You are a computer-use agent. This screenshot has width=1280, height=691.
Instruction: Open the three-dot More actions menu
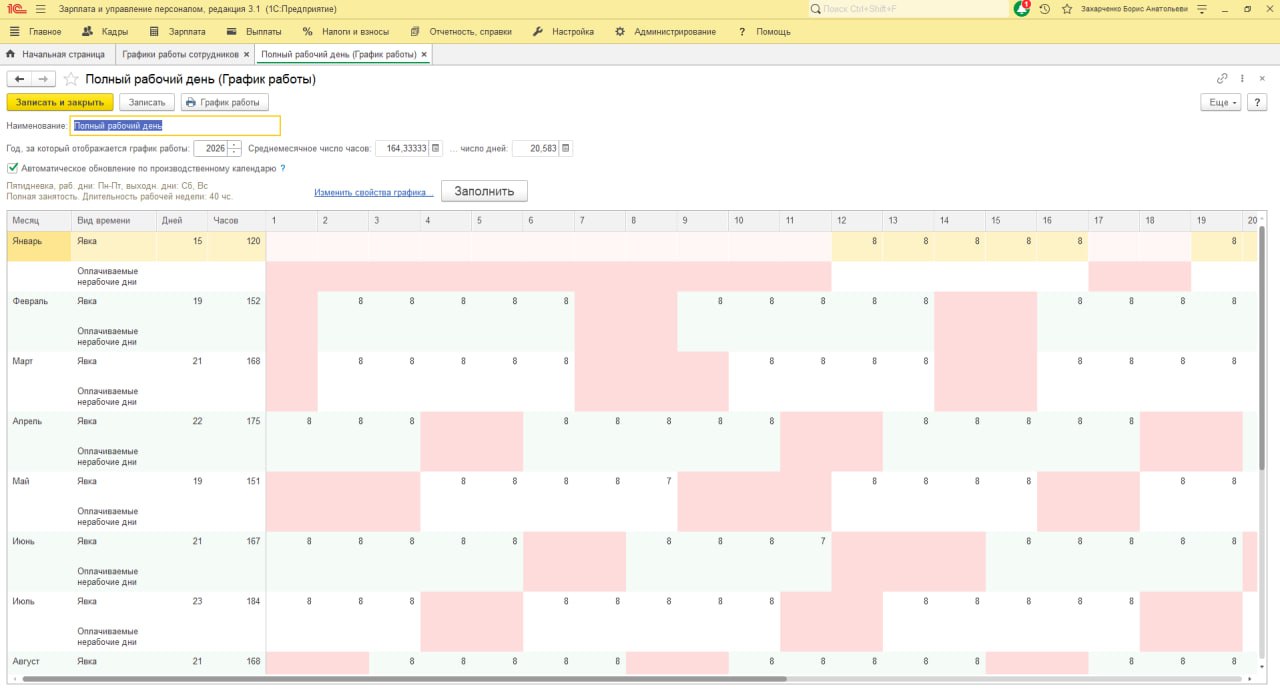[1241, 78]
